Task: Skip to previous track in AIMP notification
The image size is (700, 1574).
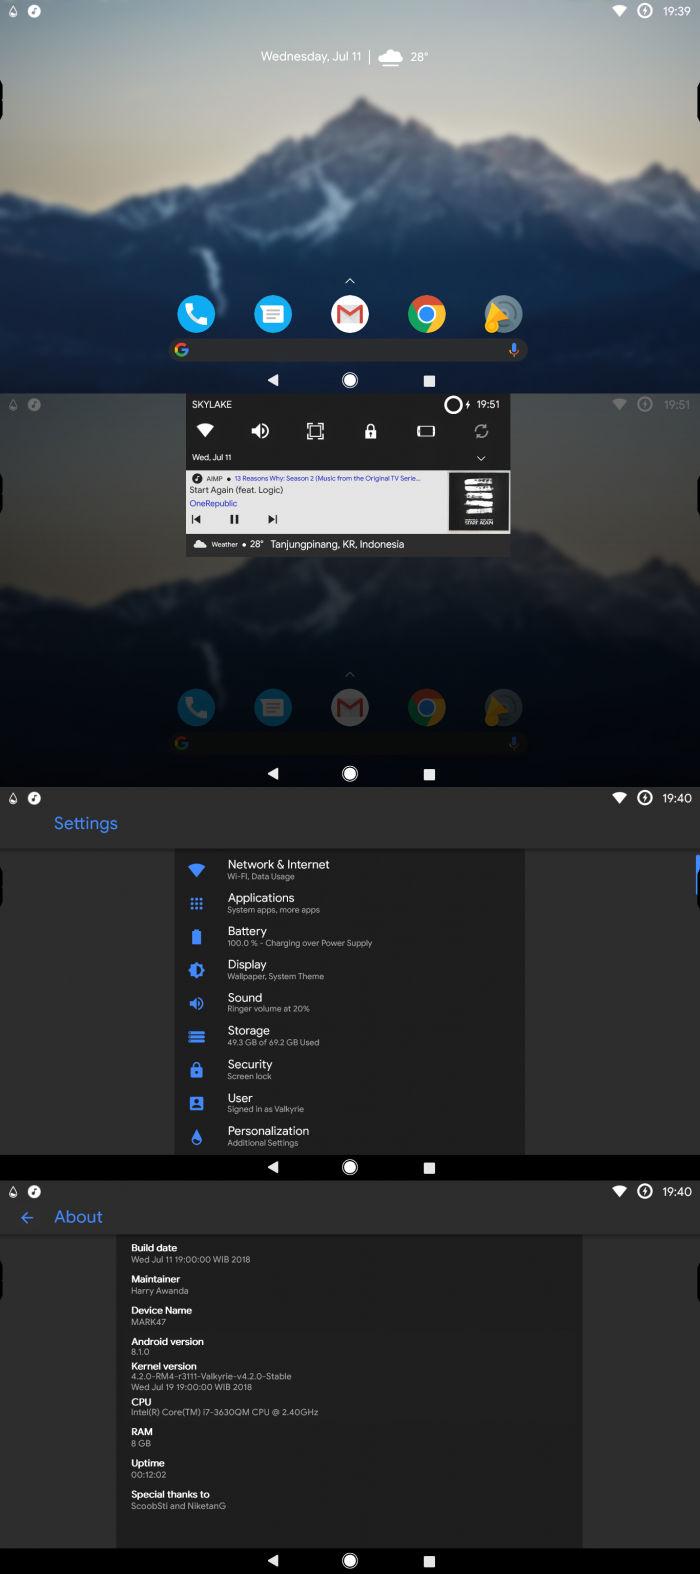Action: coord(196,519)
